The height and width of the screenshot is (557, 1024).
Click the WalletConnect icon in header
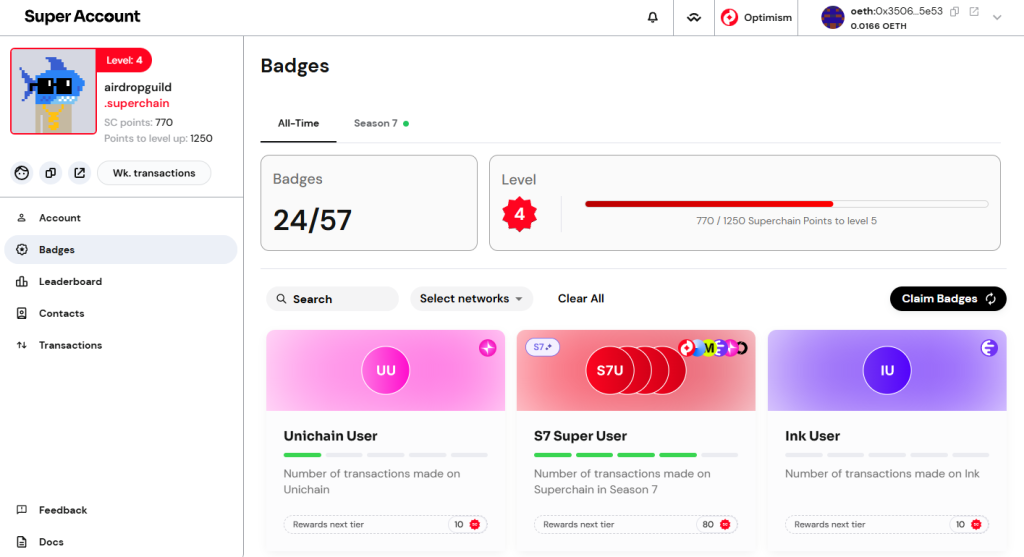(x=693, y=17)
